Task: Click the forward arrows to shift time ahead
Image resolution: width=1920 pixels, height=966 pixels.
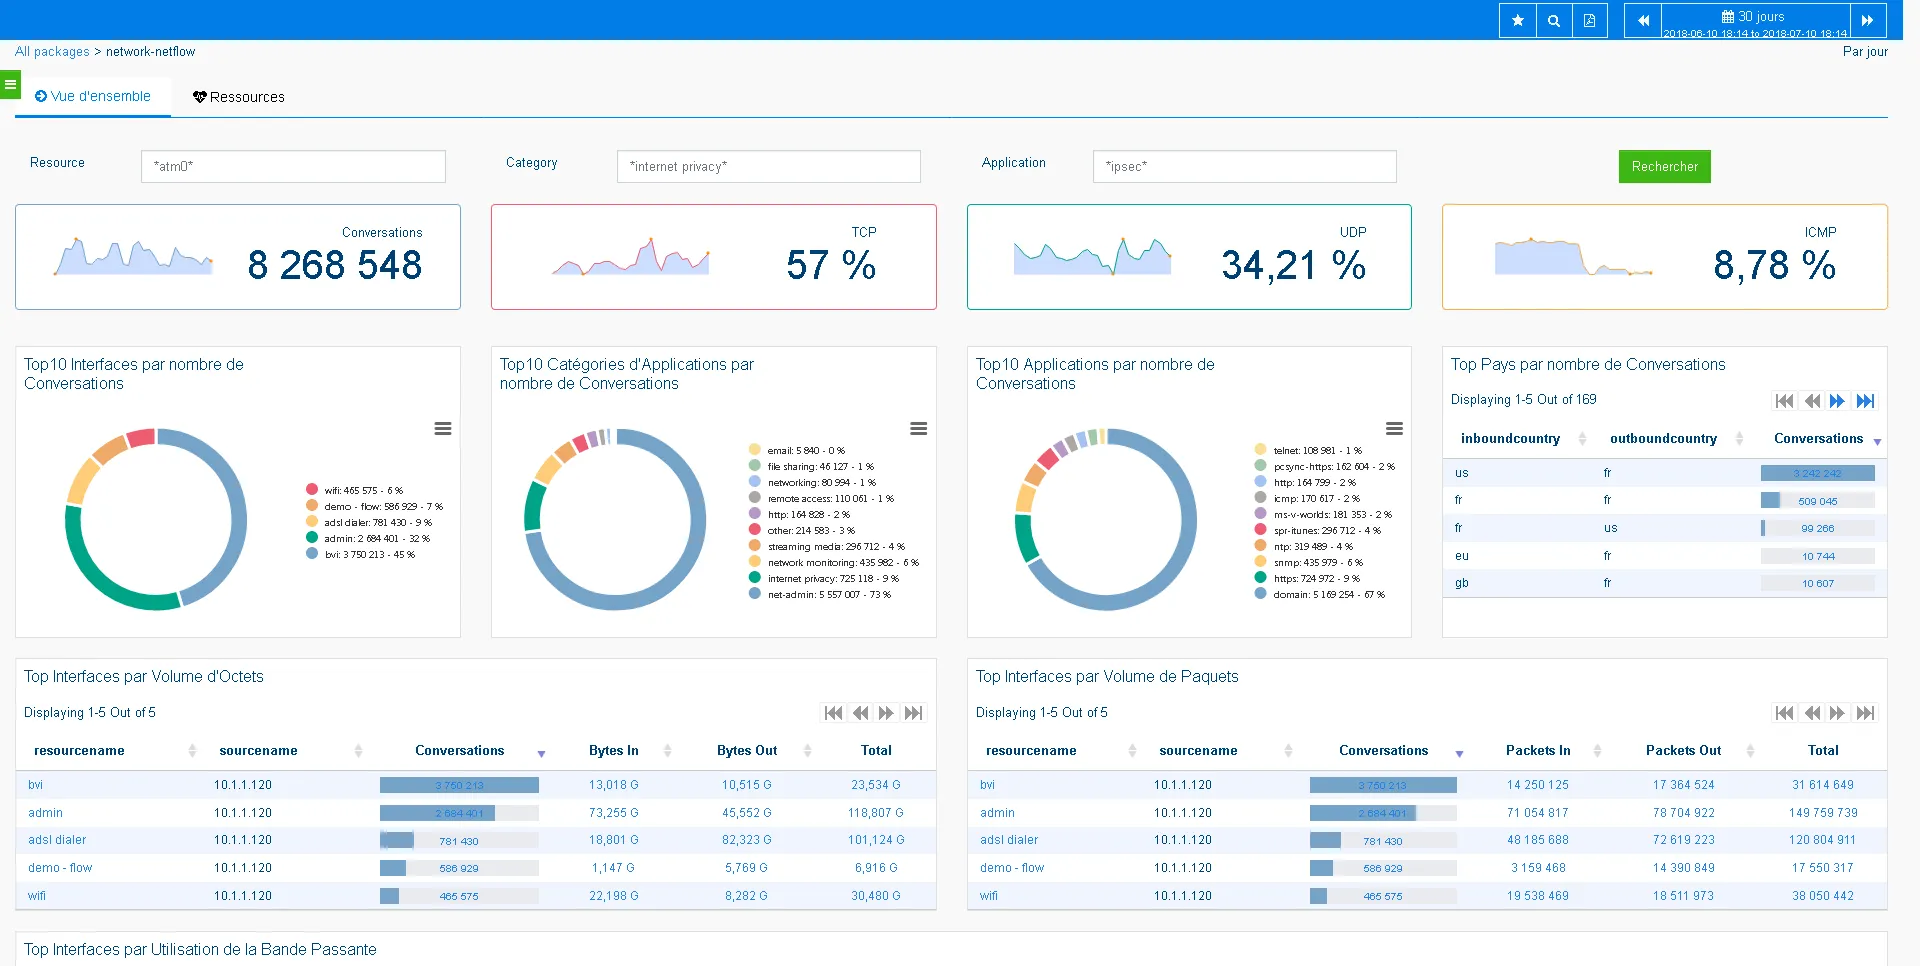Action: 1868,20
